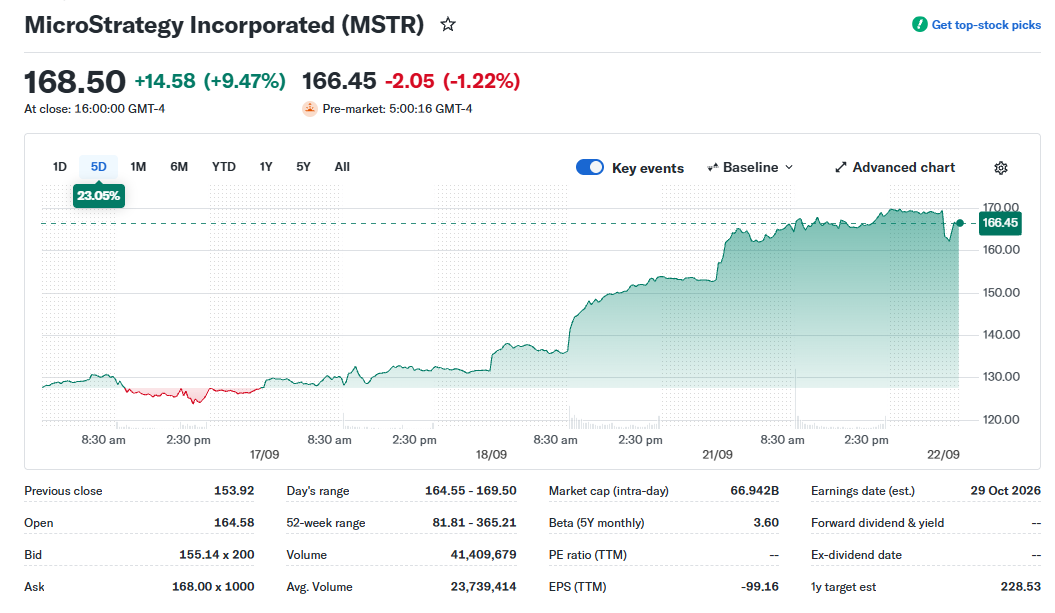Show the YTD chart range

224,167
